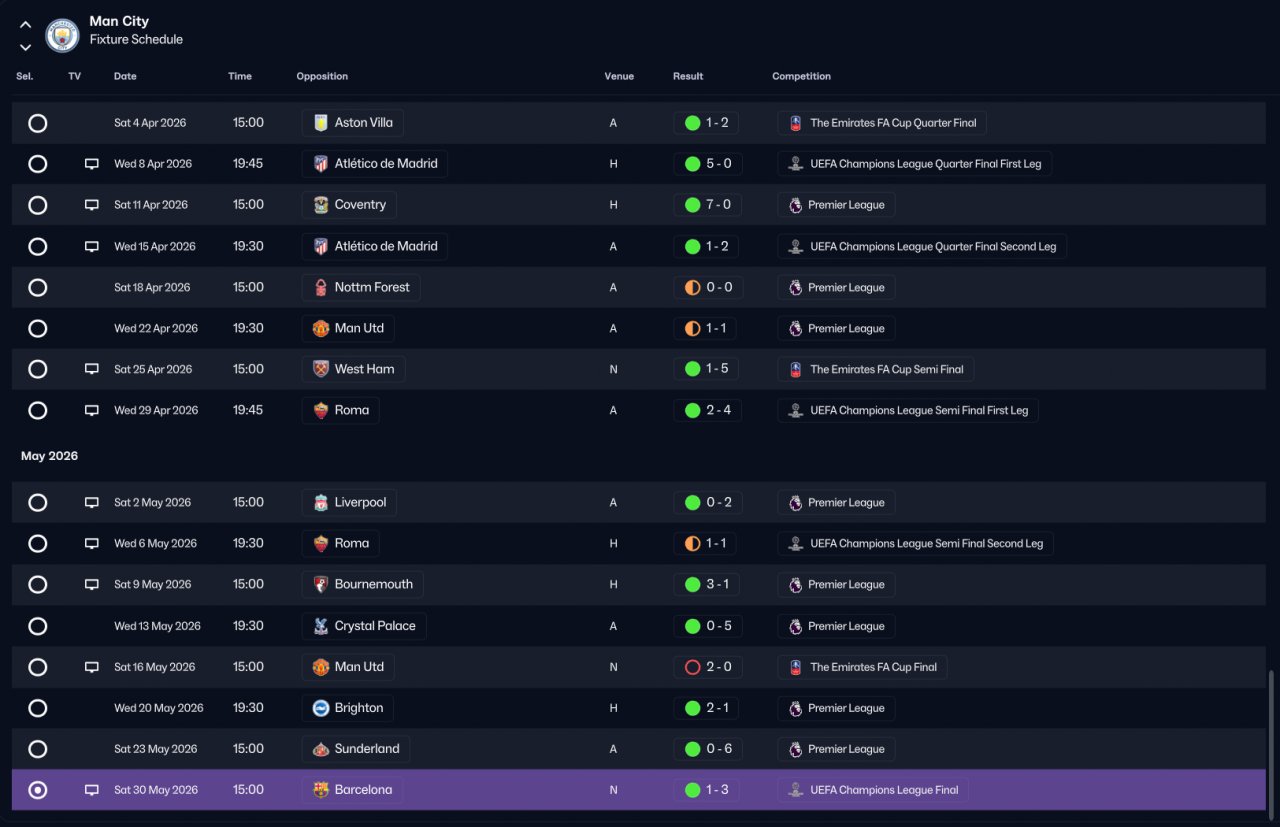
Task: Click the vertical scrollbar thumb
Action: pyautogui.click(x=1272, y=742)
